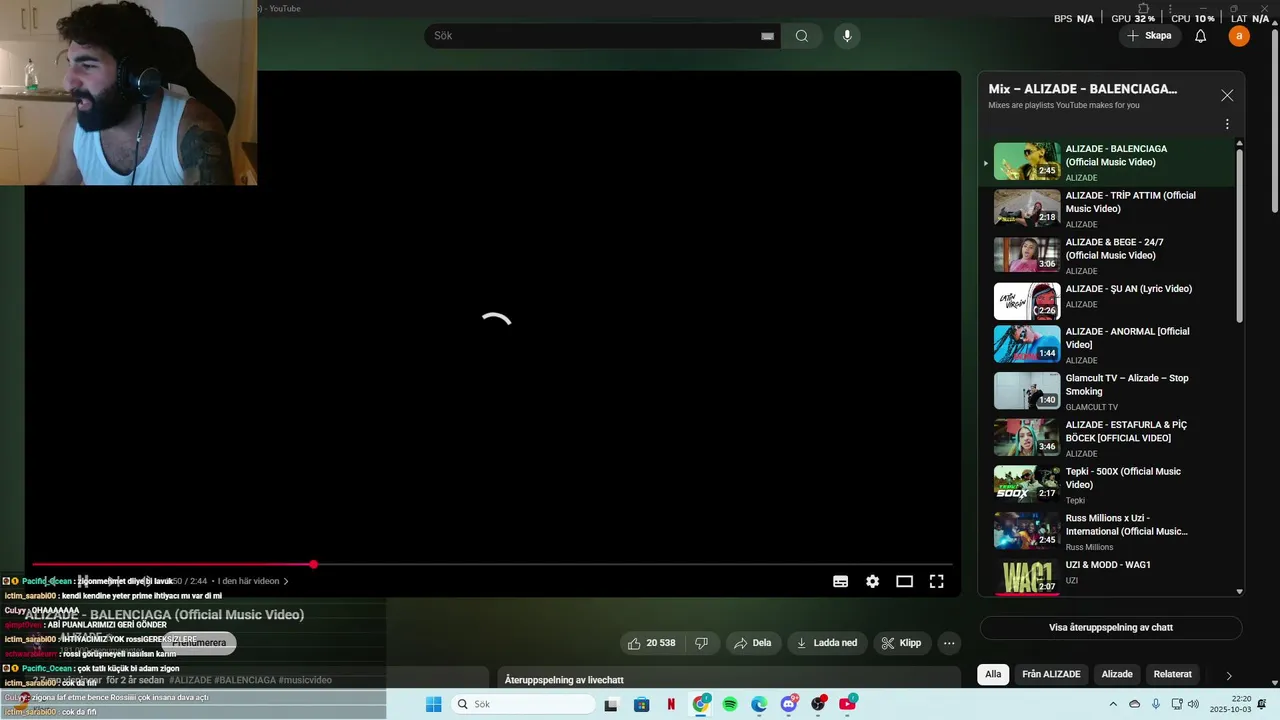The width and height of the screenshot is (1280, 720).
Task: Select the Från ALIZADE filter chip
Action: 1051,674
